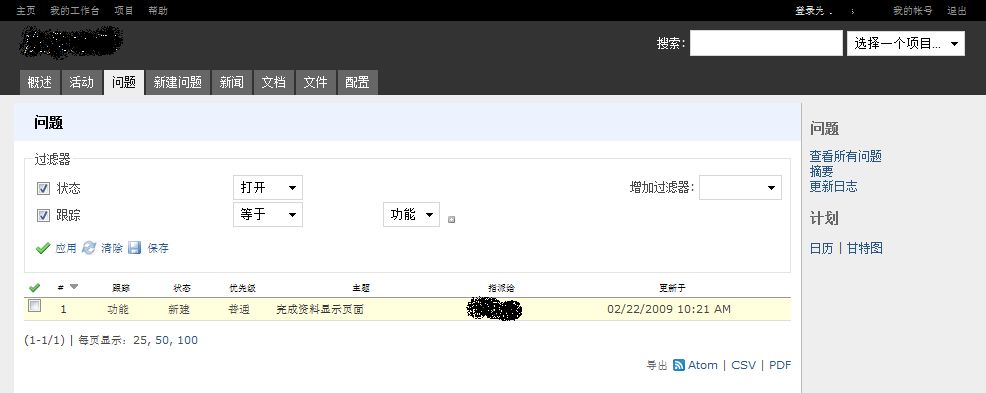Viewport: 986px width, 393px height.
Task: Sort by 优先级 column header
Action: [243, 289]
